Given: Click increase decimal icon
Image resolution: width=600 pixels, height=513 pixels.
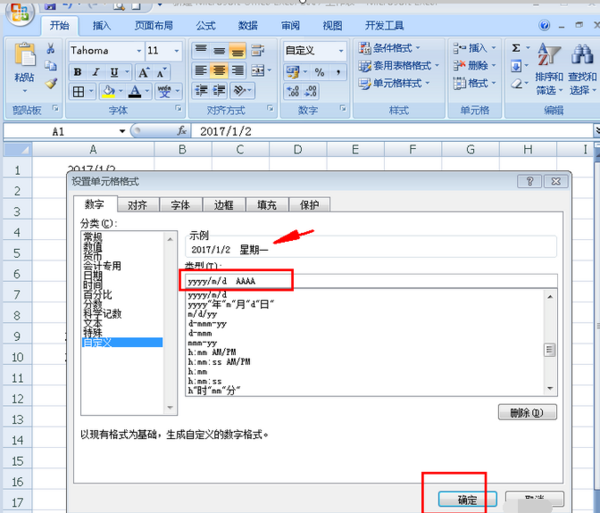Looking at the screenshot, I should (293, 91).
